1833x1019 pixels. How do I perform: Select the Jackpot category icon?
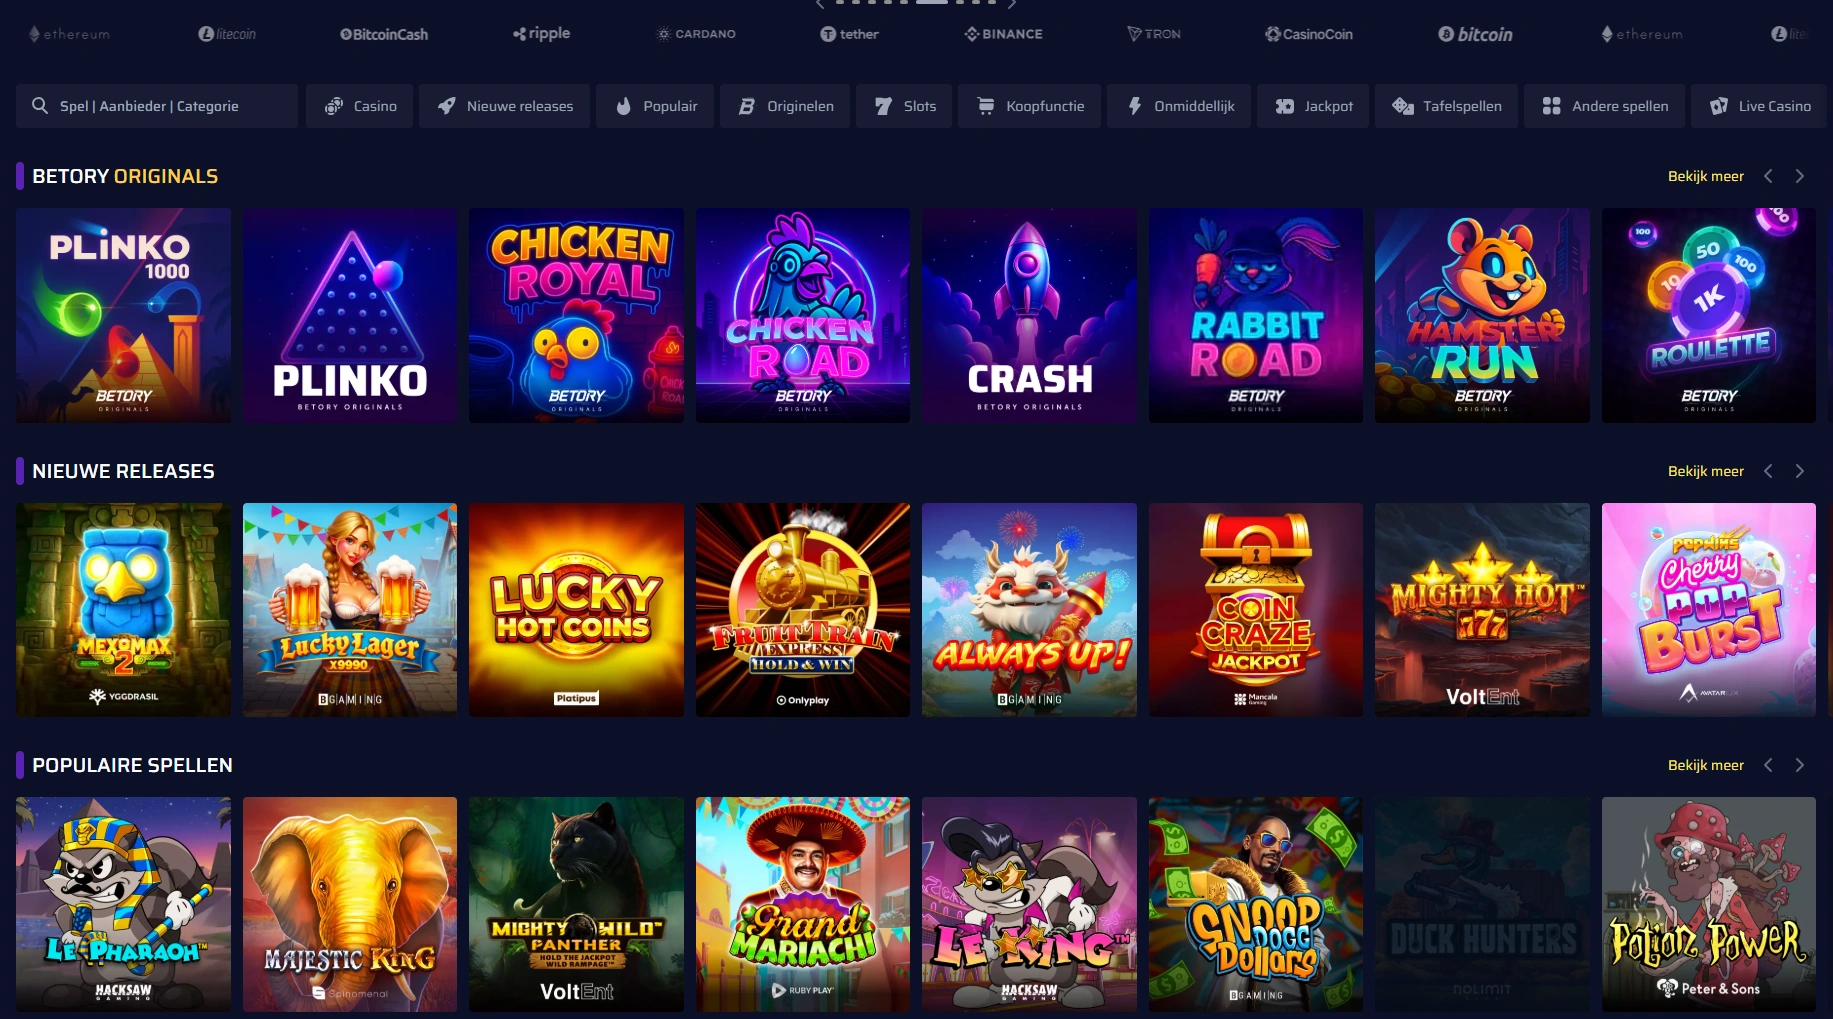[x=1285, y=106]
